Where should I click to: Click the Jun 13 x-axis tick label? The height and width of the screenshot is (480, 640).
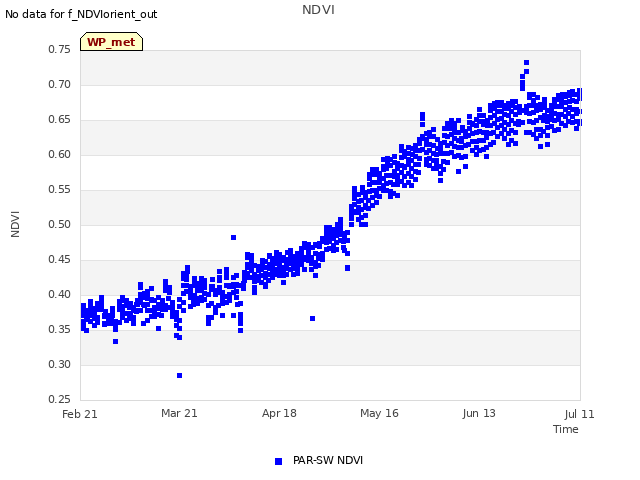[479, 413]
